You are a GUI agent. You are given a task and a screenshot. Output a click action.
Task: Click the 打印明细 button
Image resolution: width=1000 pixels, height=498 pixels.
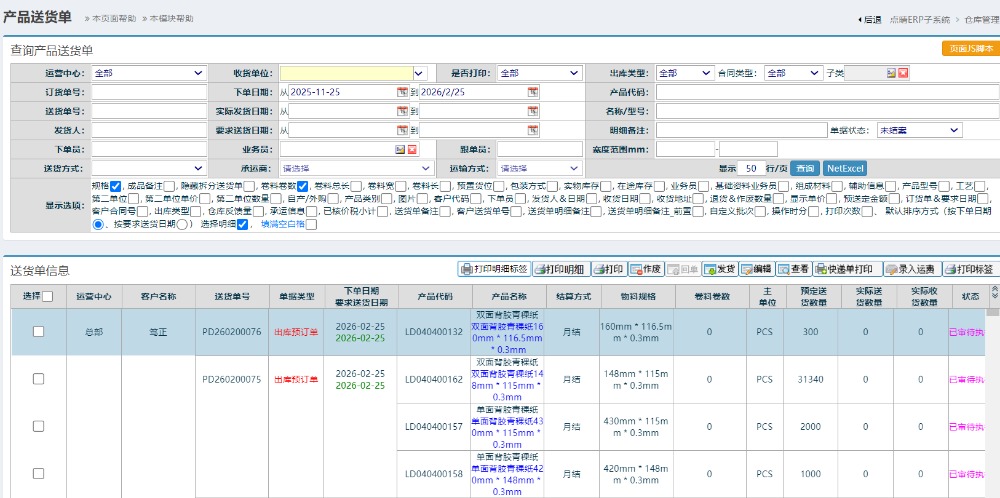click(560, 269)
